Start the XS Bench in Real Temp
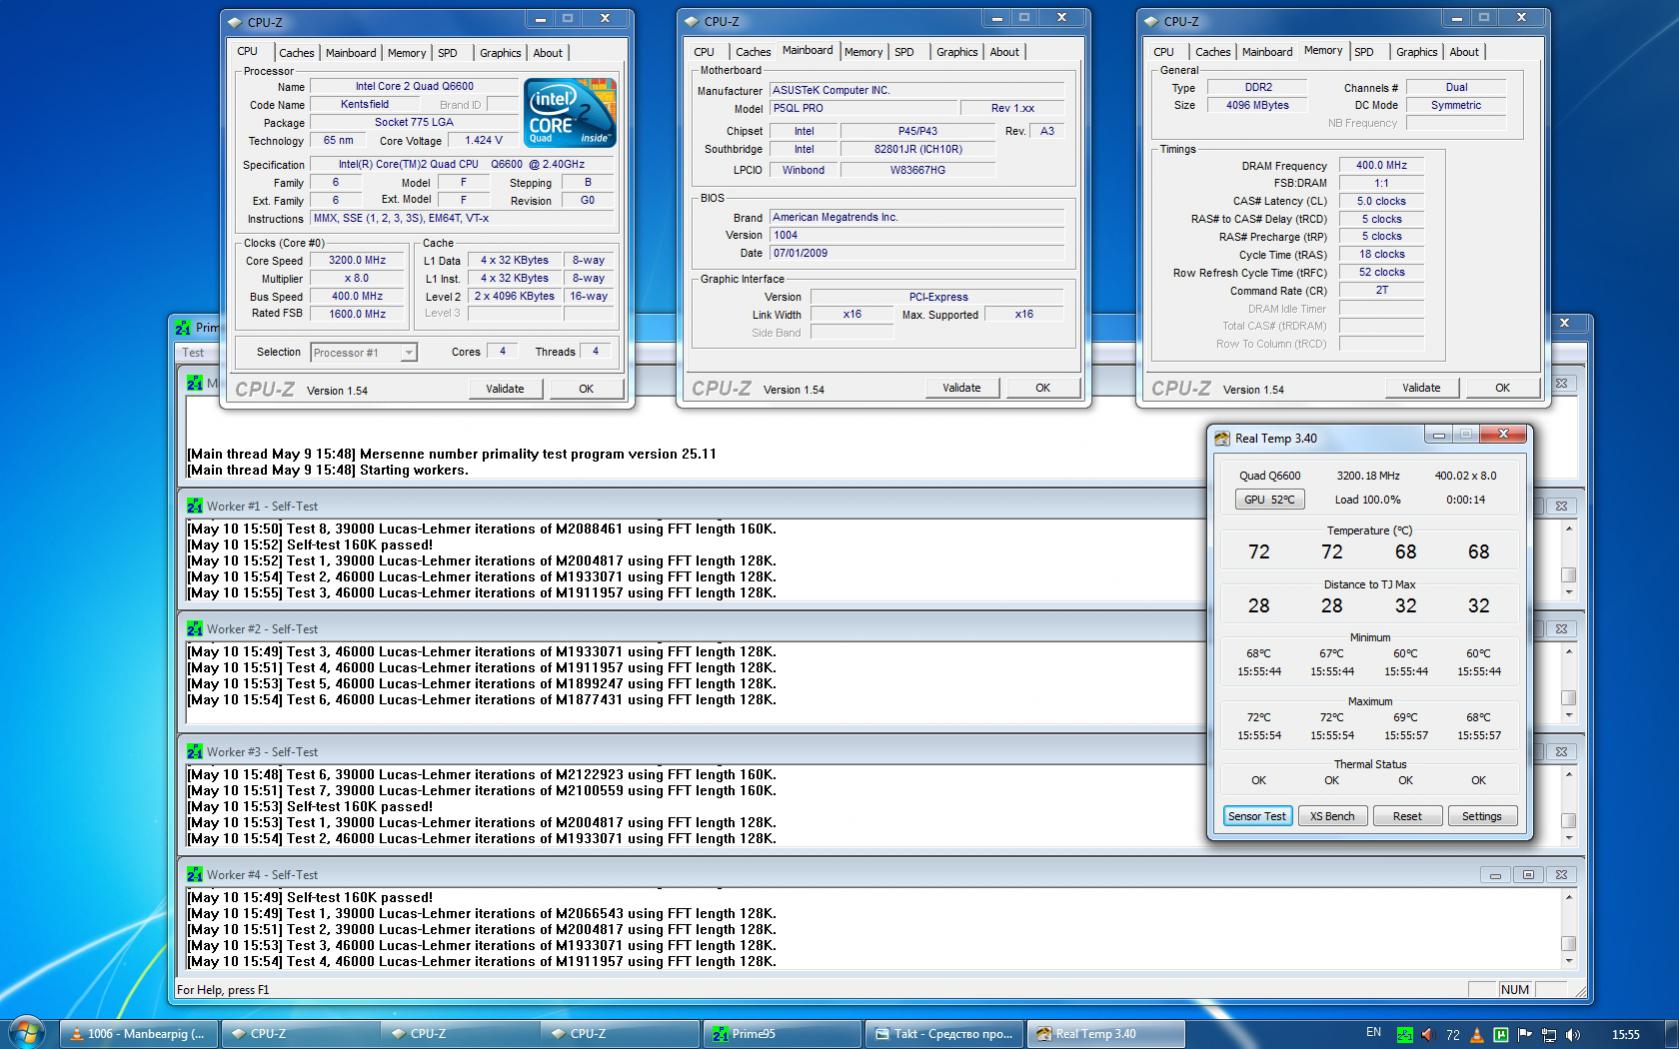Viewport: 1679px width, 1049px height. (x=1332, y=816)
